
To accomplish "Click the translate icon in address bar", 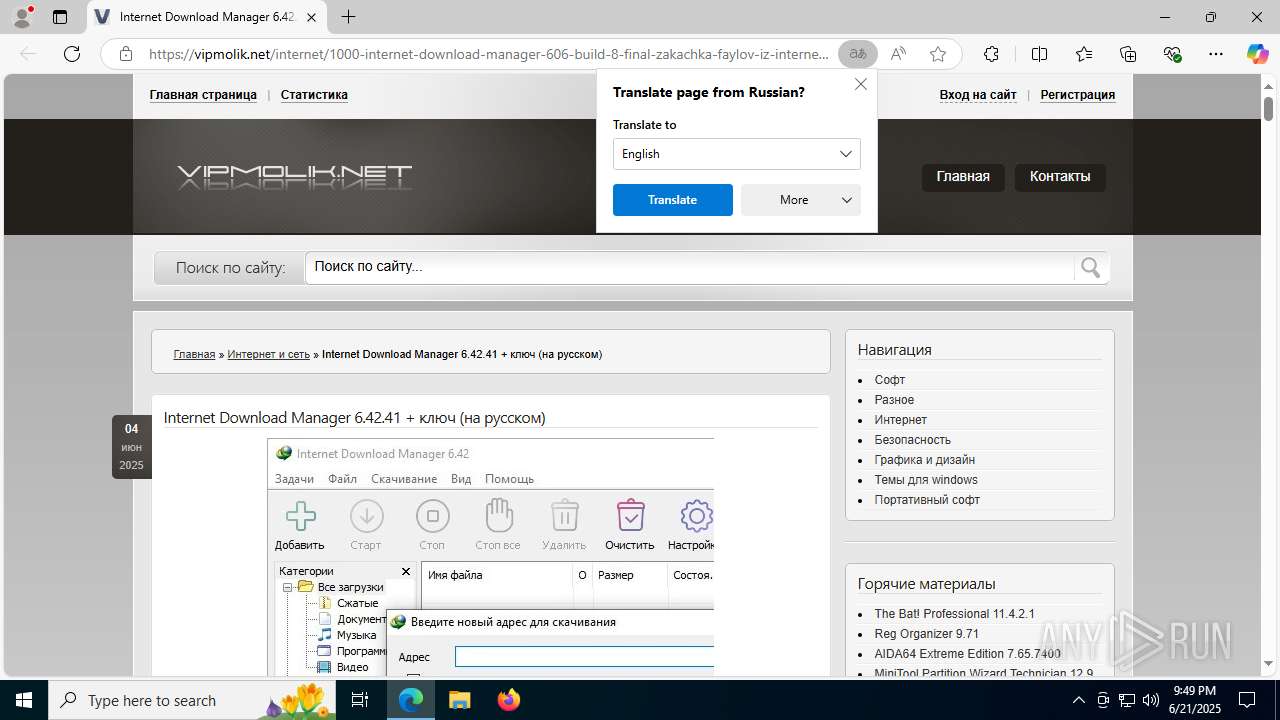I will 858,54.
